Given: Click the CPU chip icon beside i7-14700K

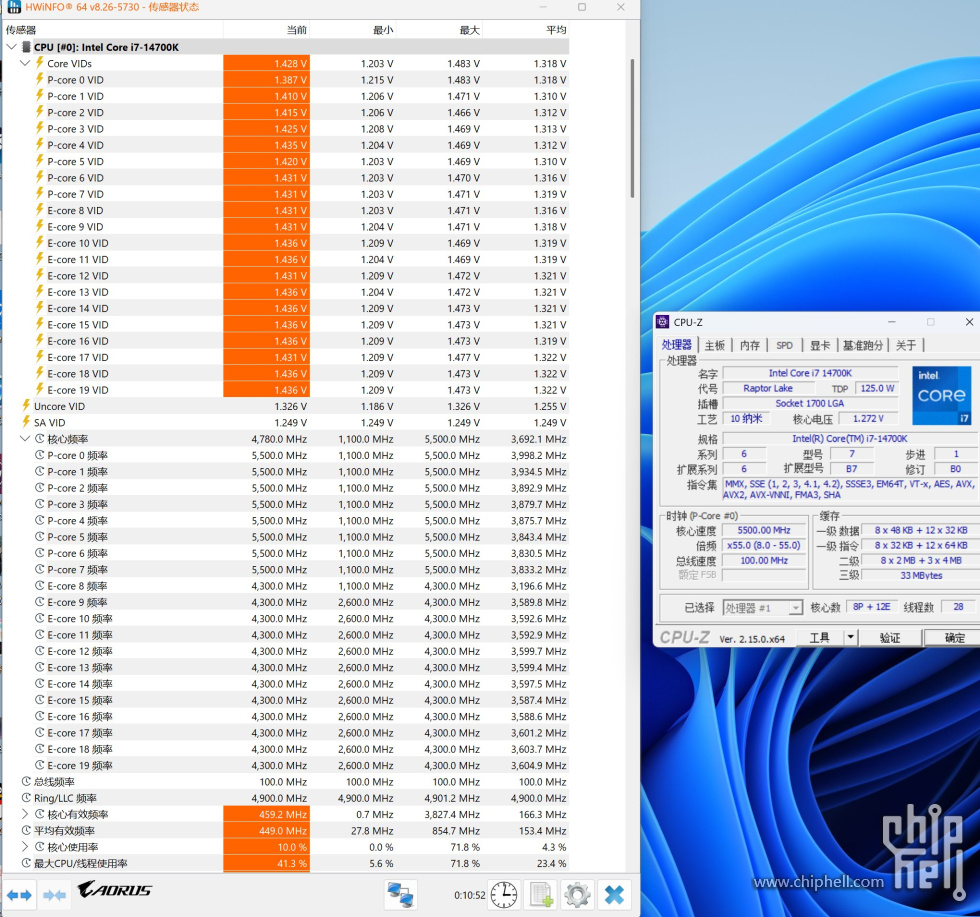Looking at the screenshot, I should (26, 47).
